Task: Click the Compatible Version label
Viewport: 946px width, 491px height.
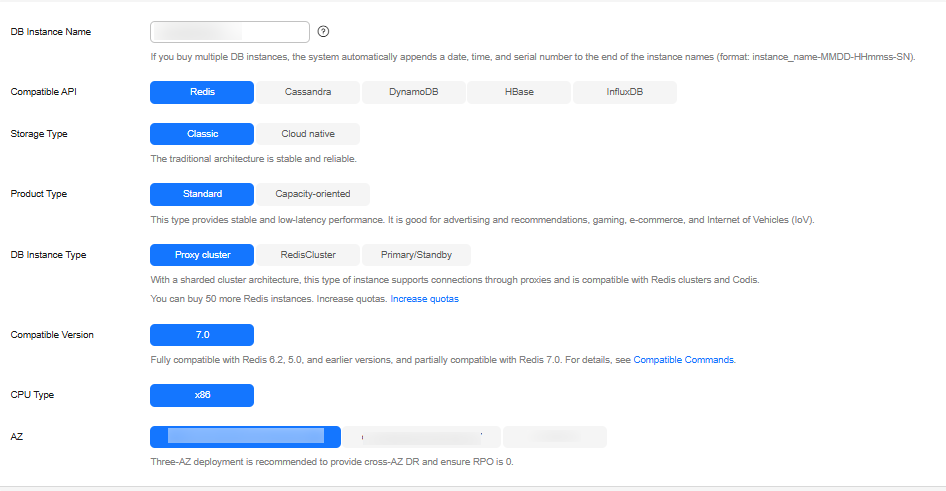Action: coord(52,335)
